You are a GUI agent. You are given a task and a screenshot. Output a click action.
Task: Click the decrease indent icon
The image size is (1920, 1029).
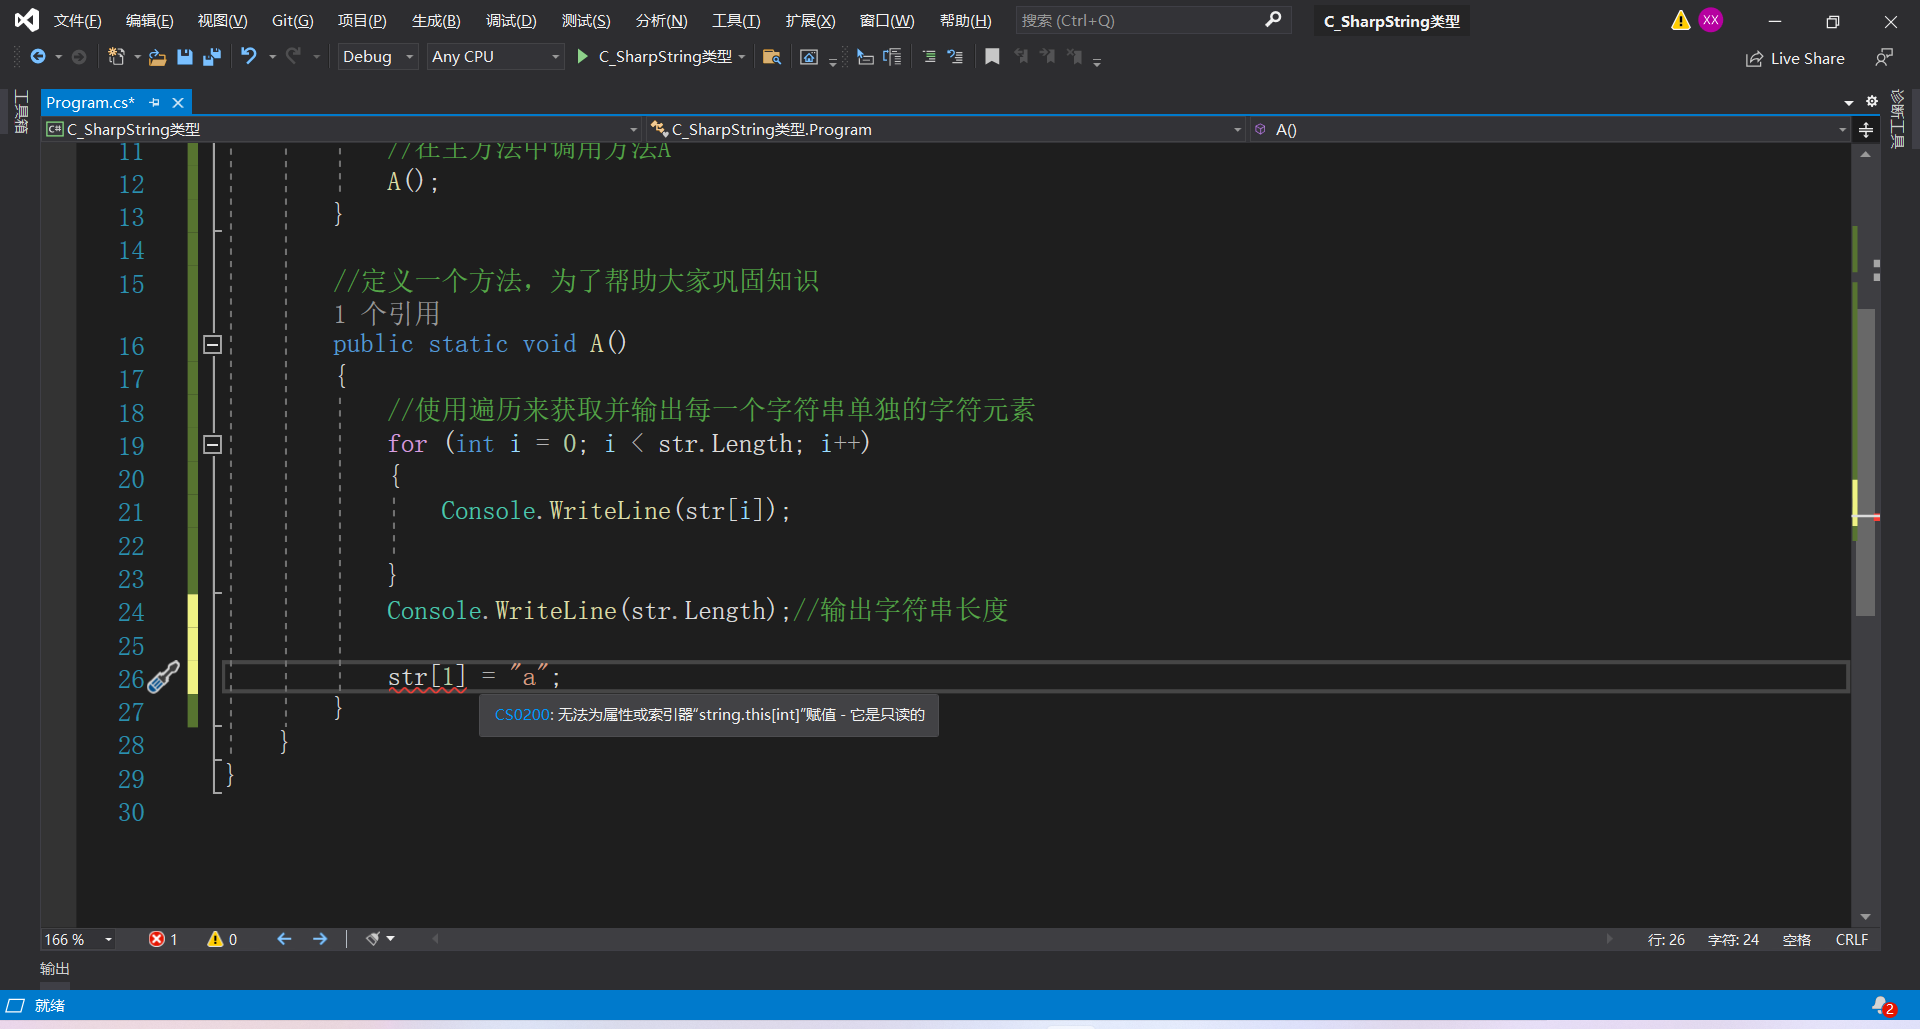866,57
